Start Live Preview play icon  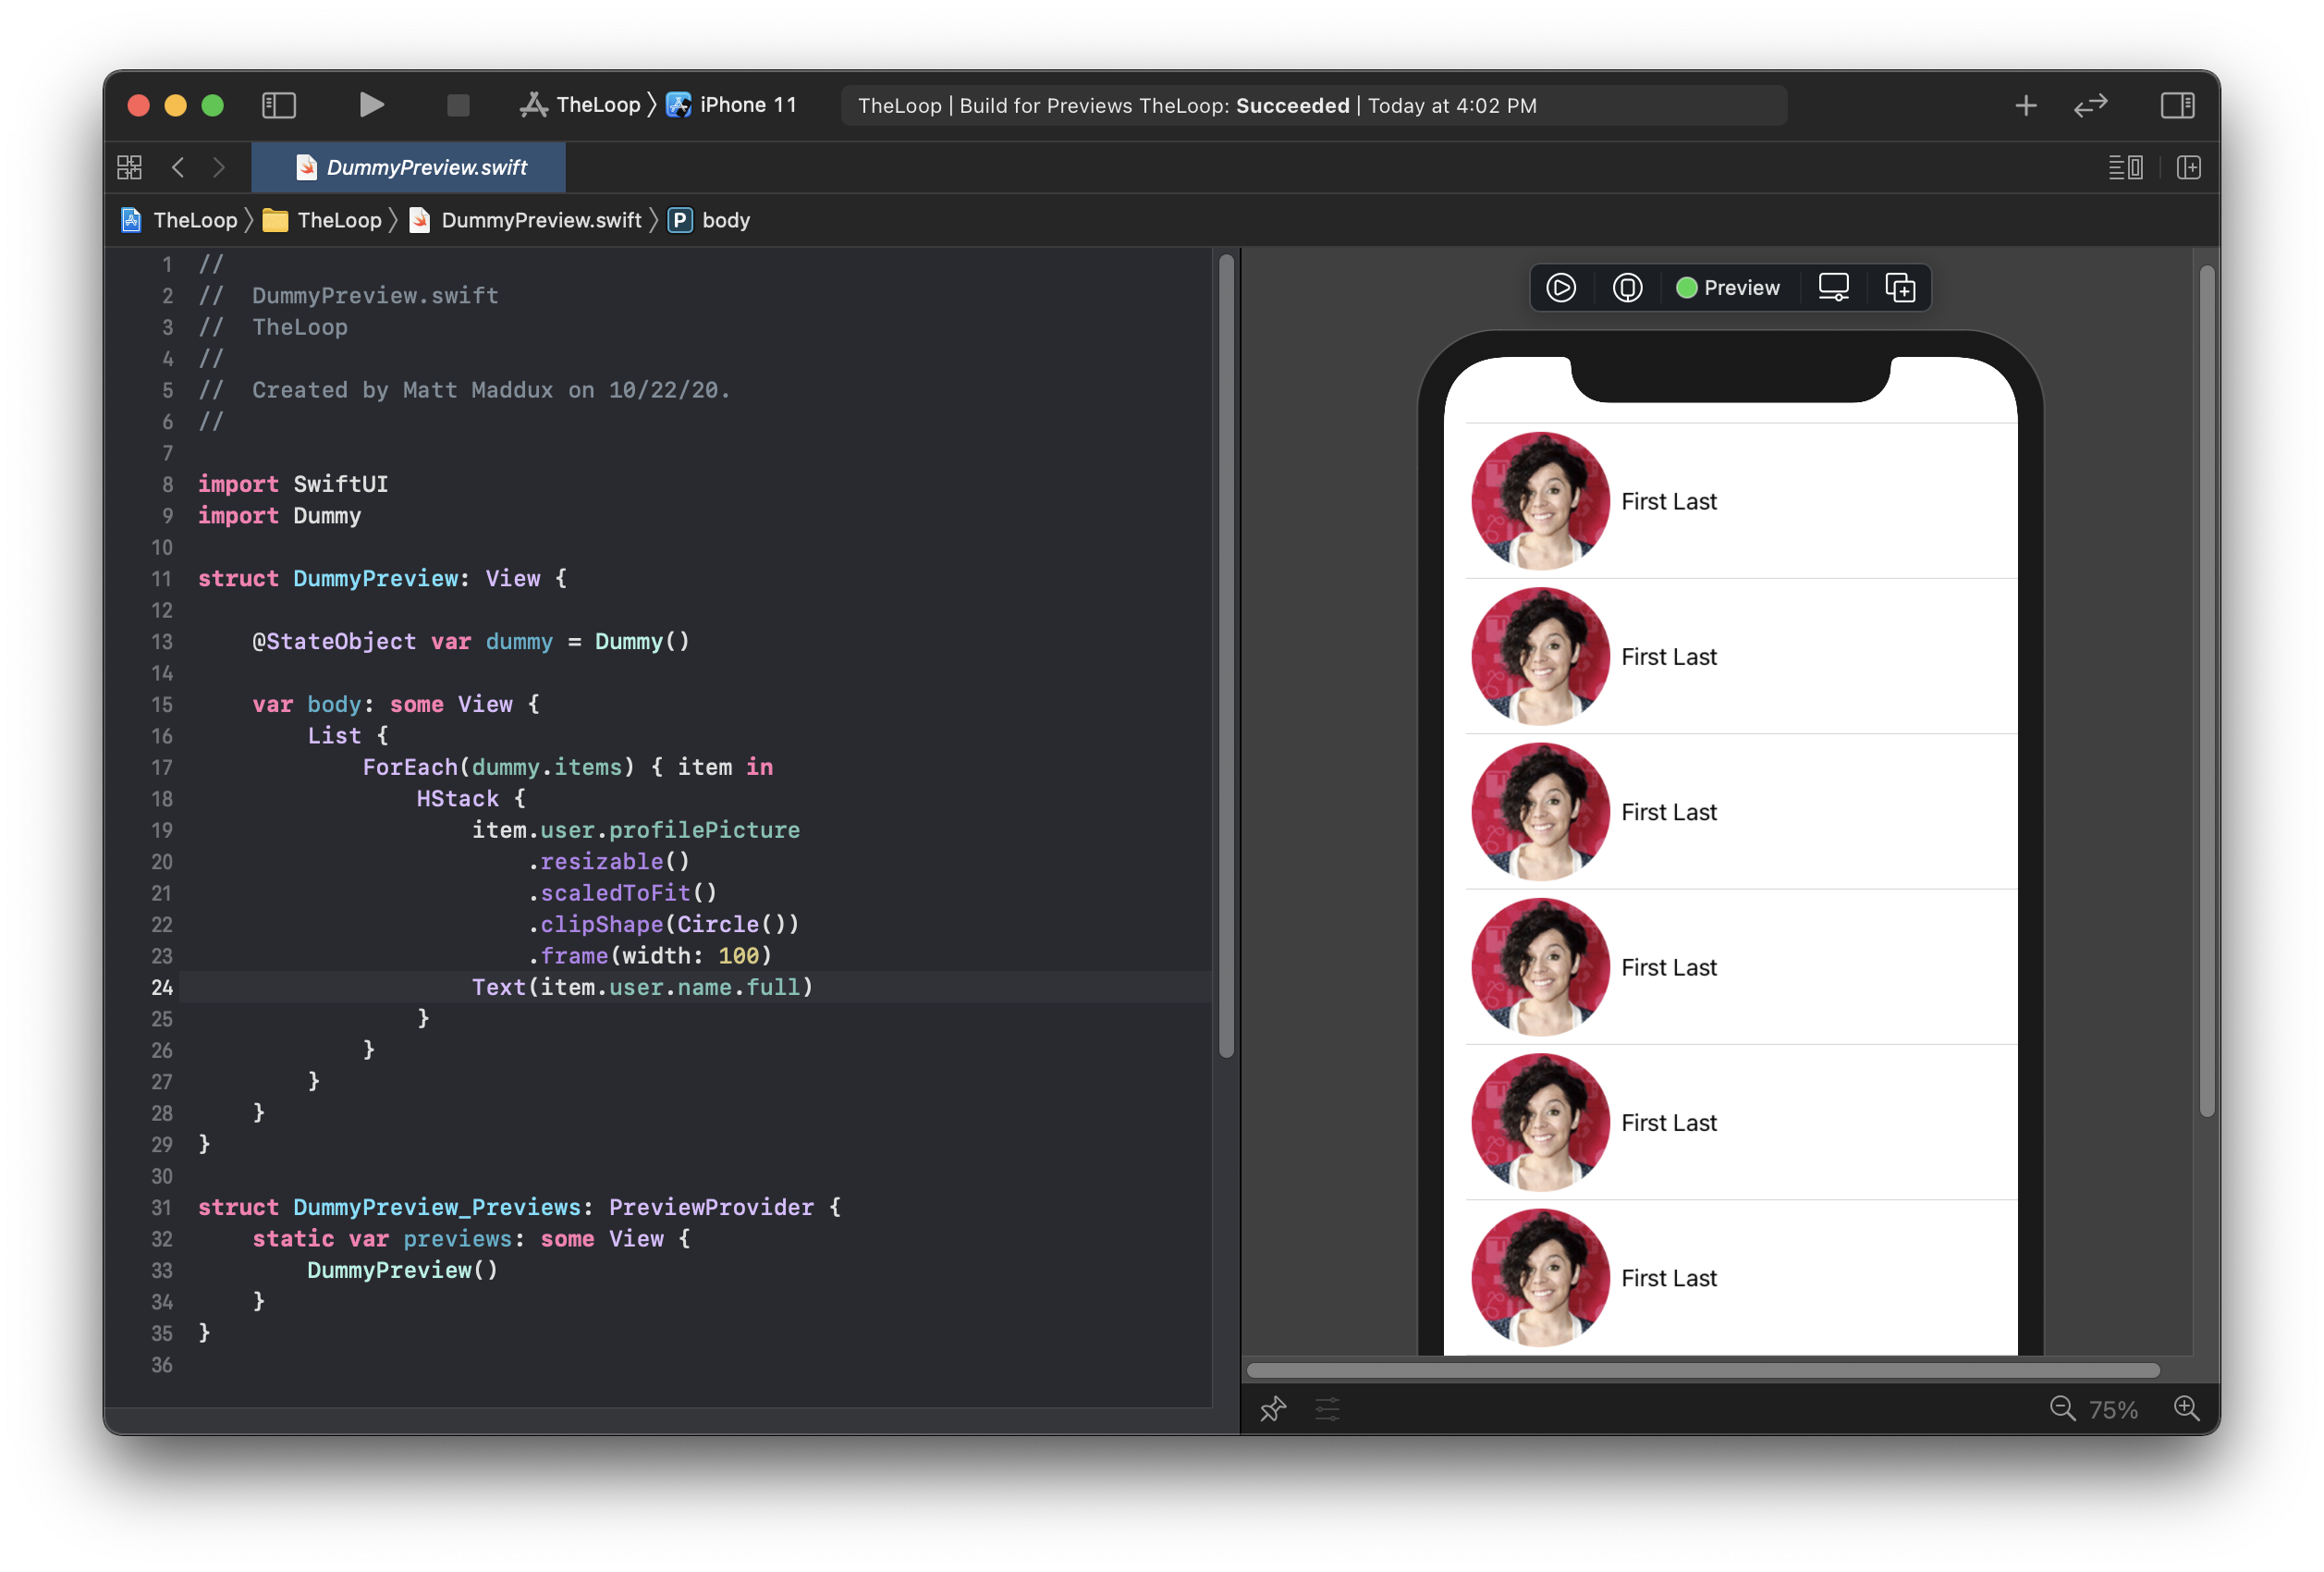pyautogui.click(x=1560, y=288)
